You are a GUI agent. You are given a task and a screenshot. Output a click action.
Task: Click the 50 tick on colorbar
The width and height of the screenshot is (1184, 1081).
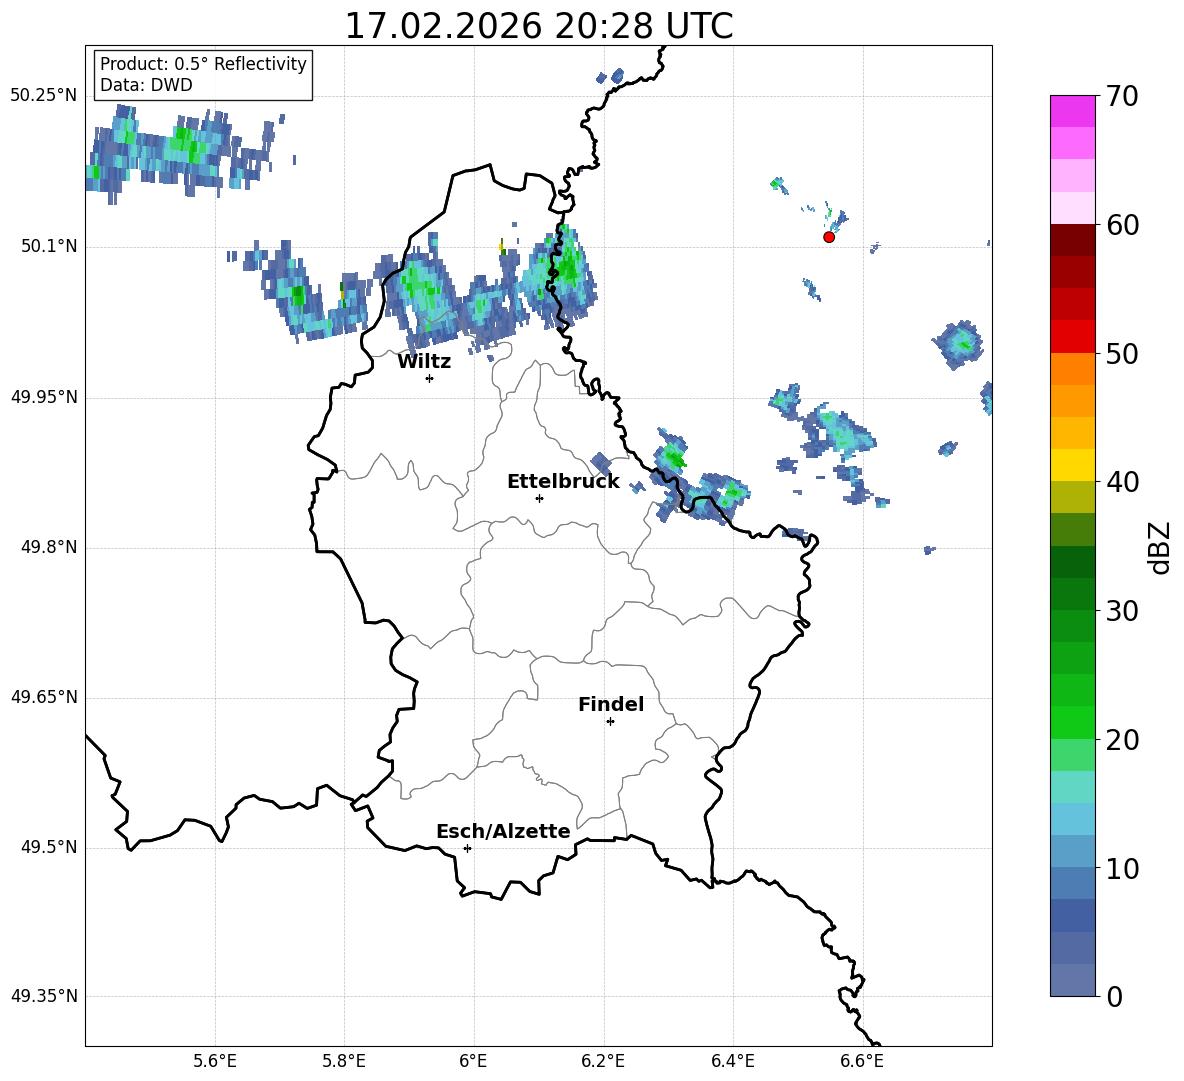[1122, 353]
